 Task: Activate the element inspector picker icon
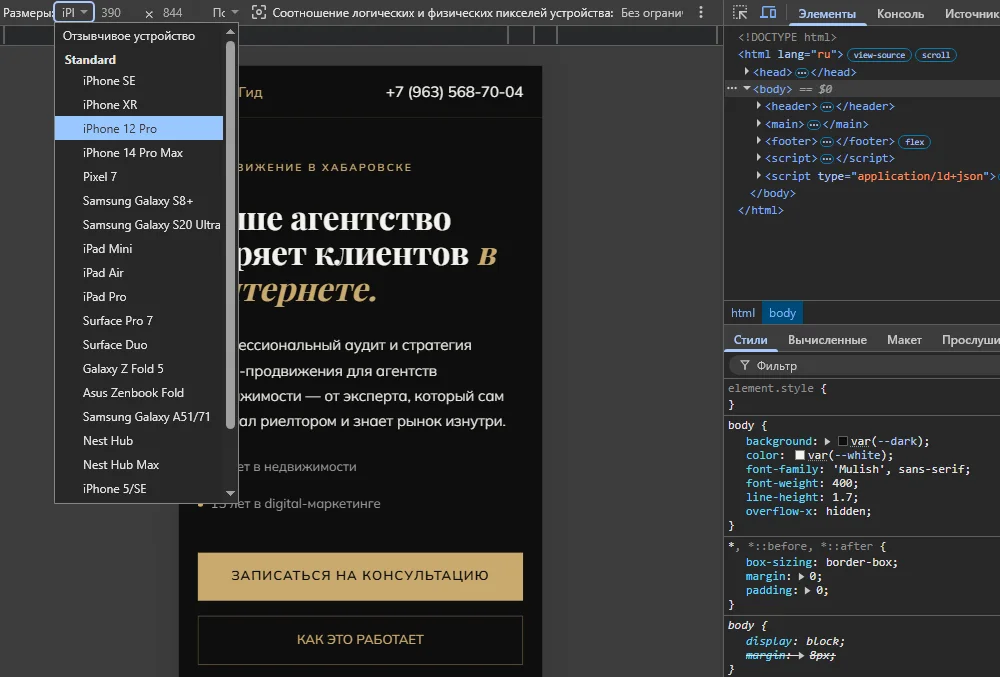740,12
